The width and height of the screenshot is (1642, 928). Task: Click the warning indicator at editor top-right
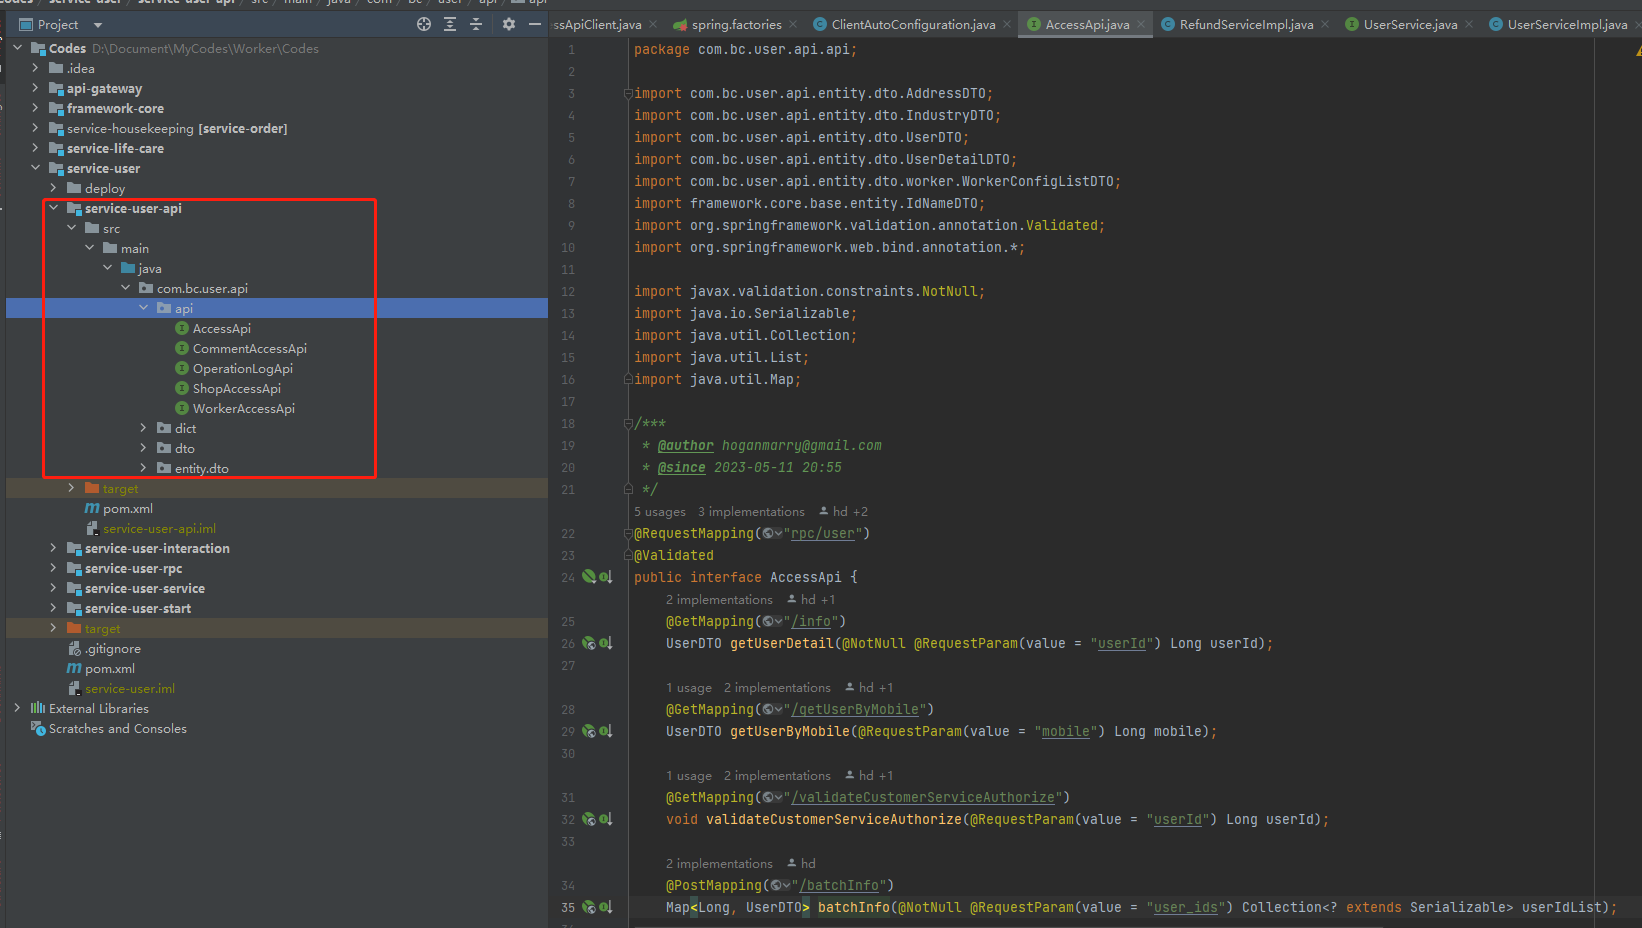(1637, 50)
